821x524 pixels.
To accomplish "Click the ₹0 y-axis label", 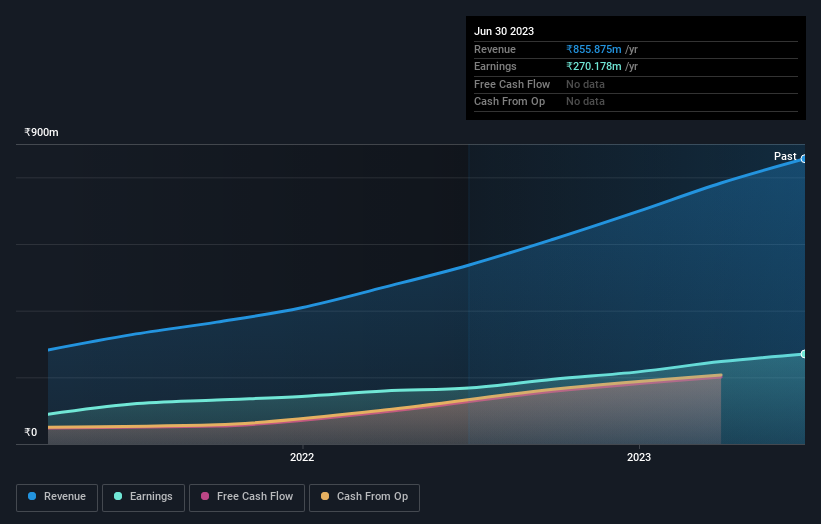I will tap(31, 432).
